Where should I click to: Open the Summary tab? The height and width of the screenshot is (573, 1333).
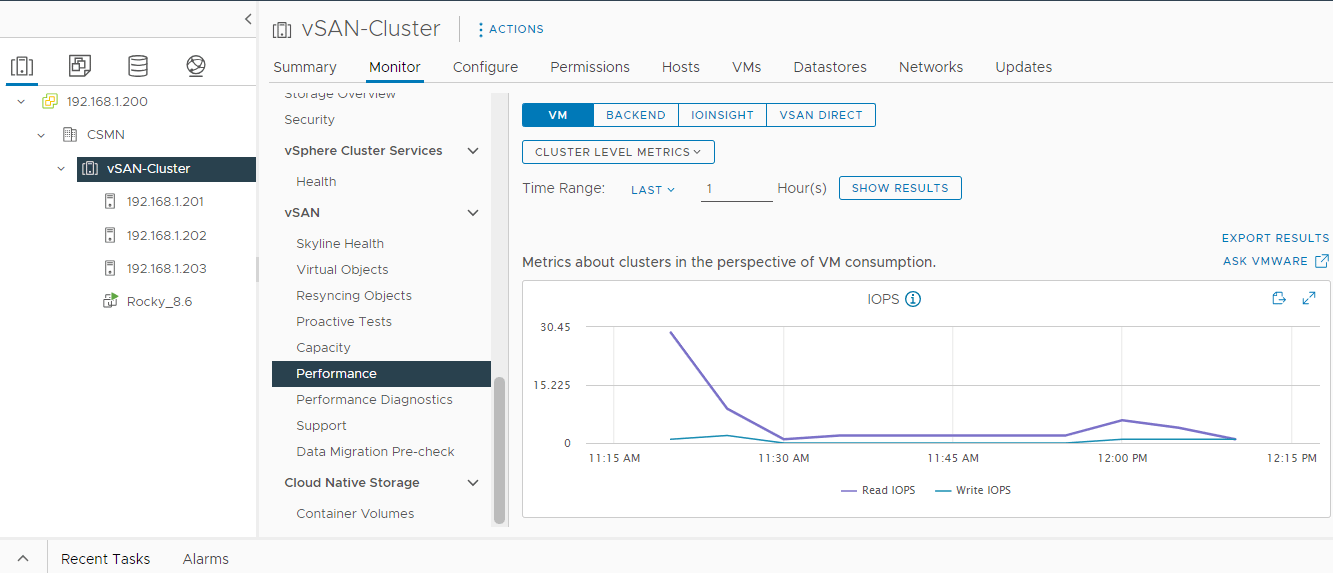point(305,67)
